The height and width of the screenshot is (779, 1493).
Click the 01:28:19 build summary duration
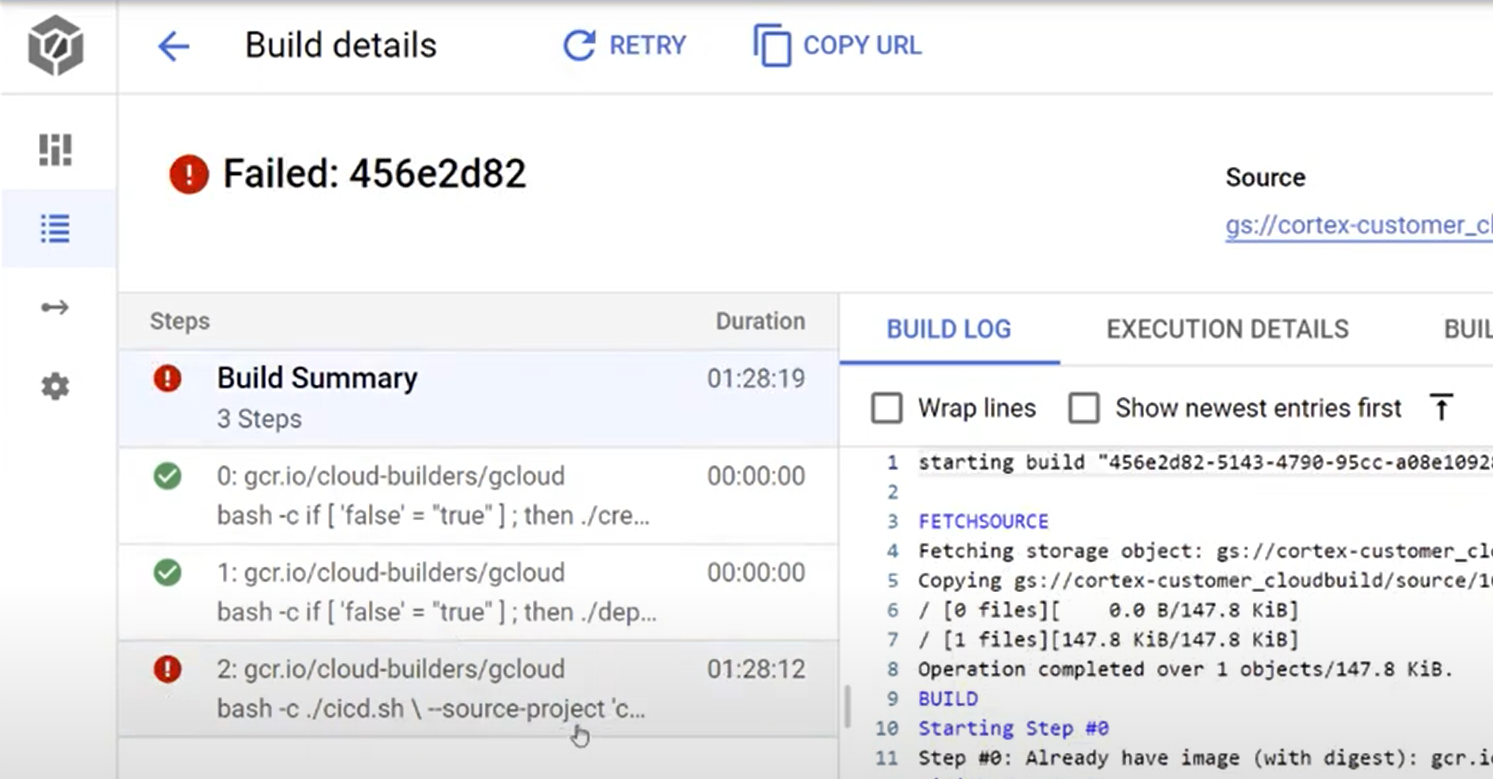[756, 379]
